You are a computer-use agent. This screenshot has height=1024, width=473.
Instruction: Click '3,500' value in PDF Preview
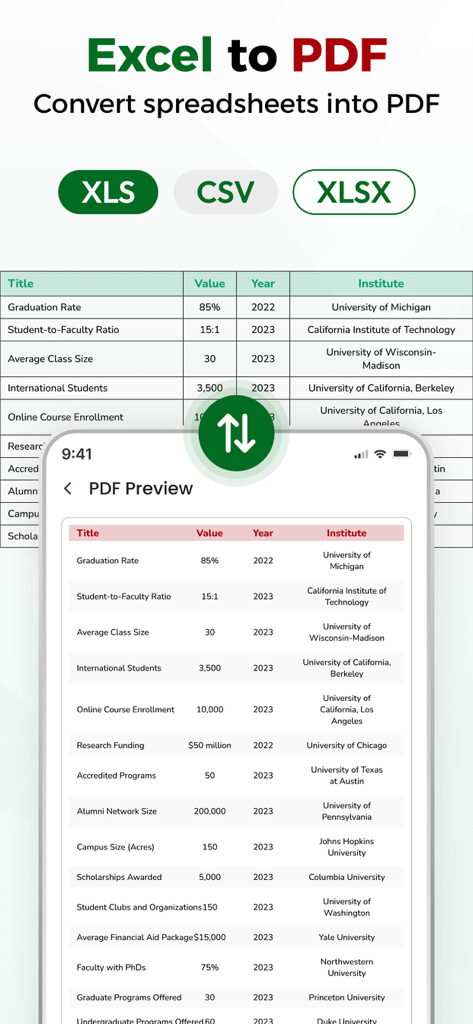pyautogui.click(x=210, y=668)
